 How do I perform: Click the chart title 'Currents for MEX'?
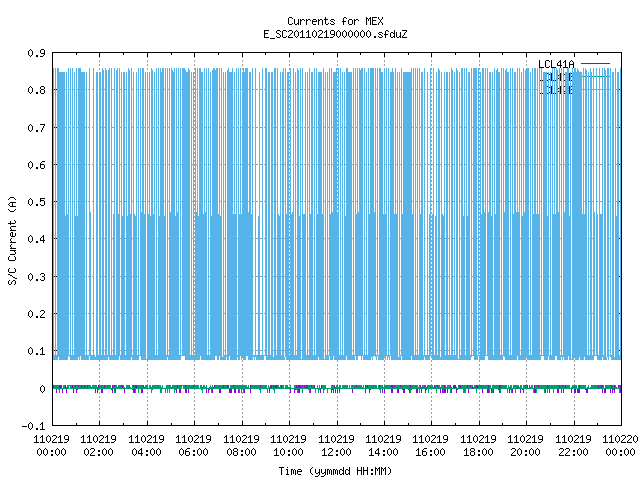[335, 21]
